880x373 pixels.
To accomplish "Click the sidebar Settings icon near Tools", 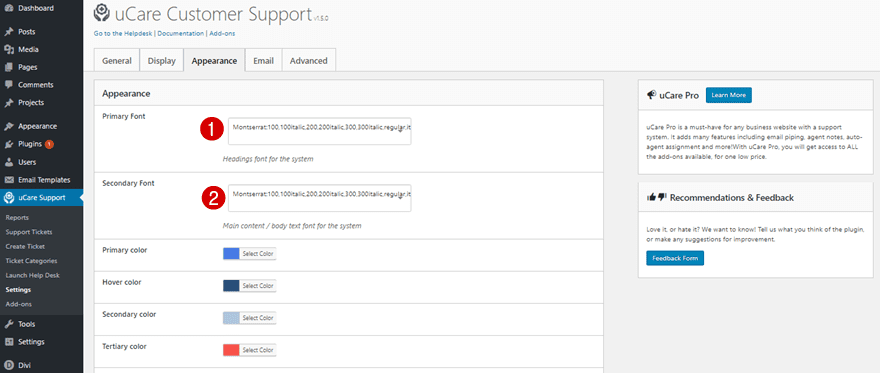I will point(8,342).
